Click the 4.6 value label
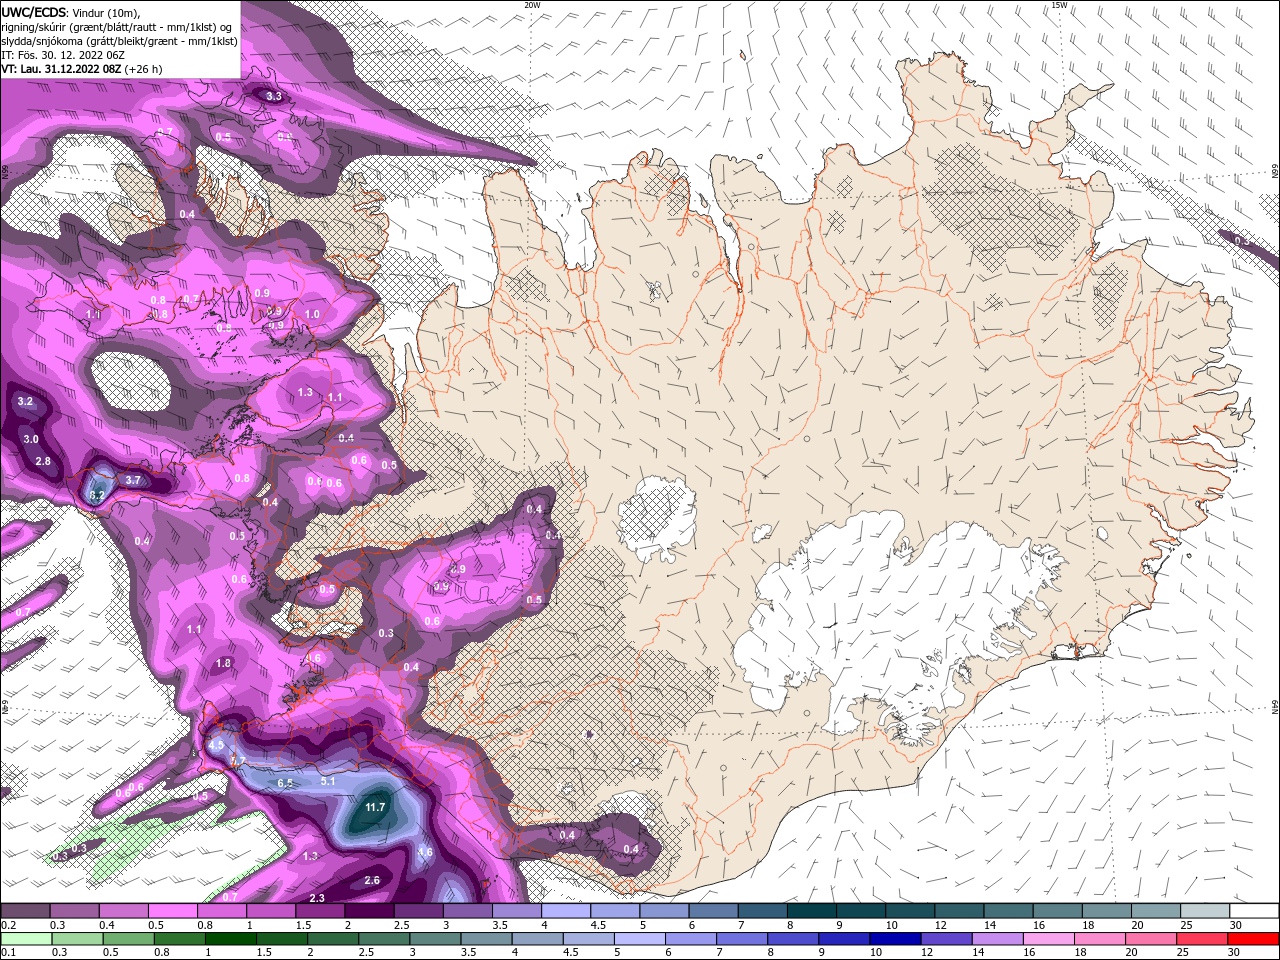This screenshot has width=1280, height=960. [x=425, y=852]
